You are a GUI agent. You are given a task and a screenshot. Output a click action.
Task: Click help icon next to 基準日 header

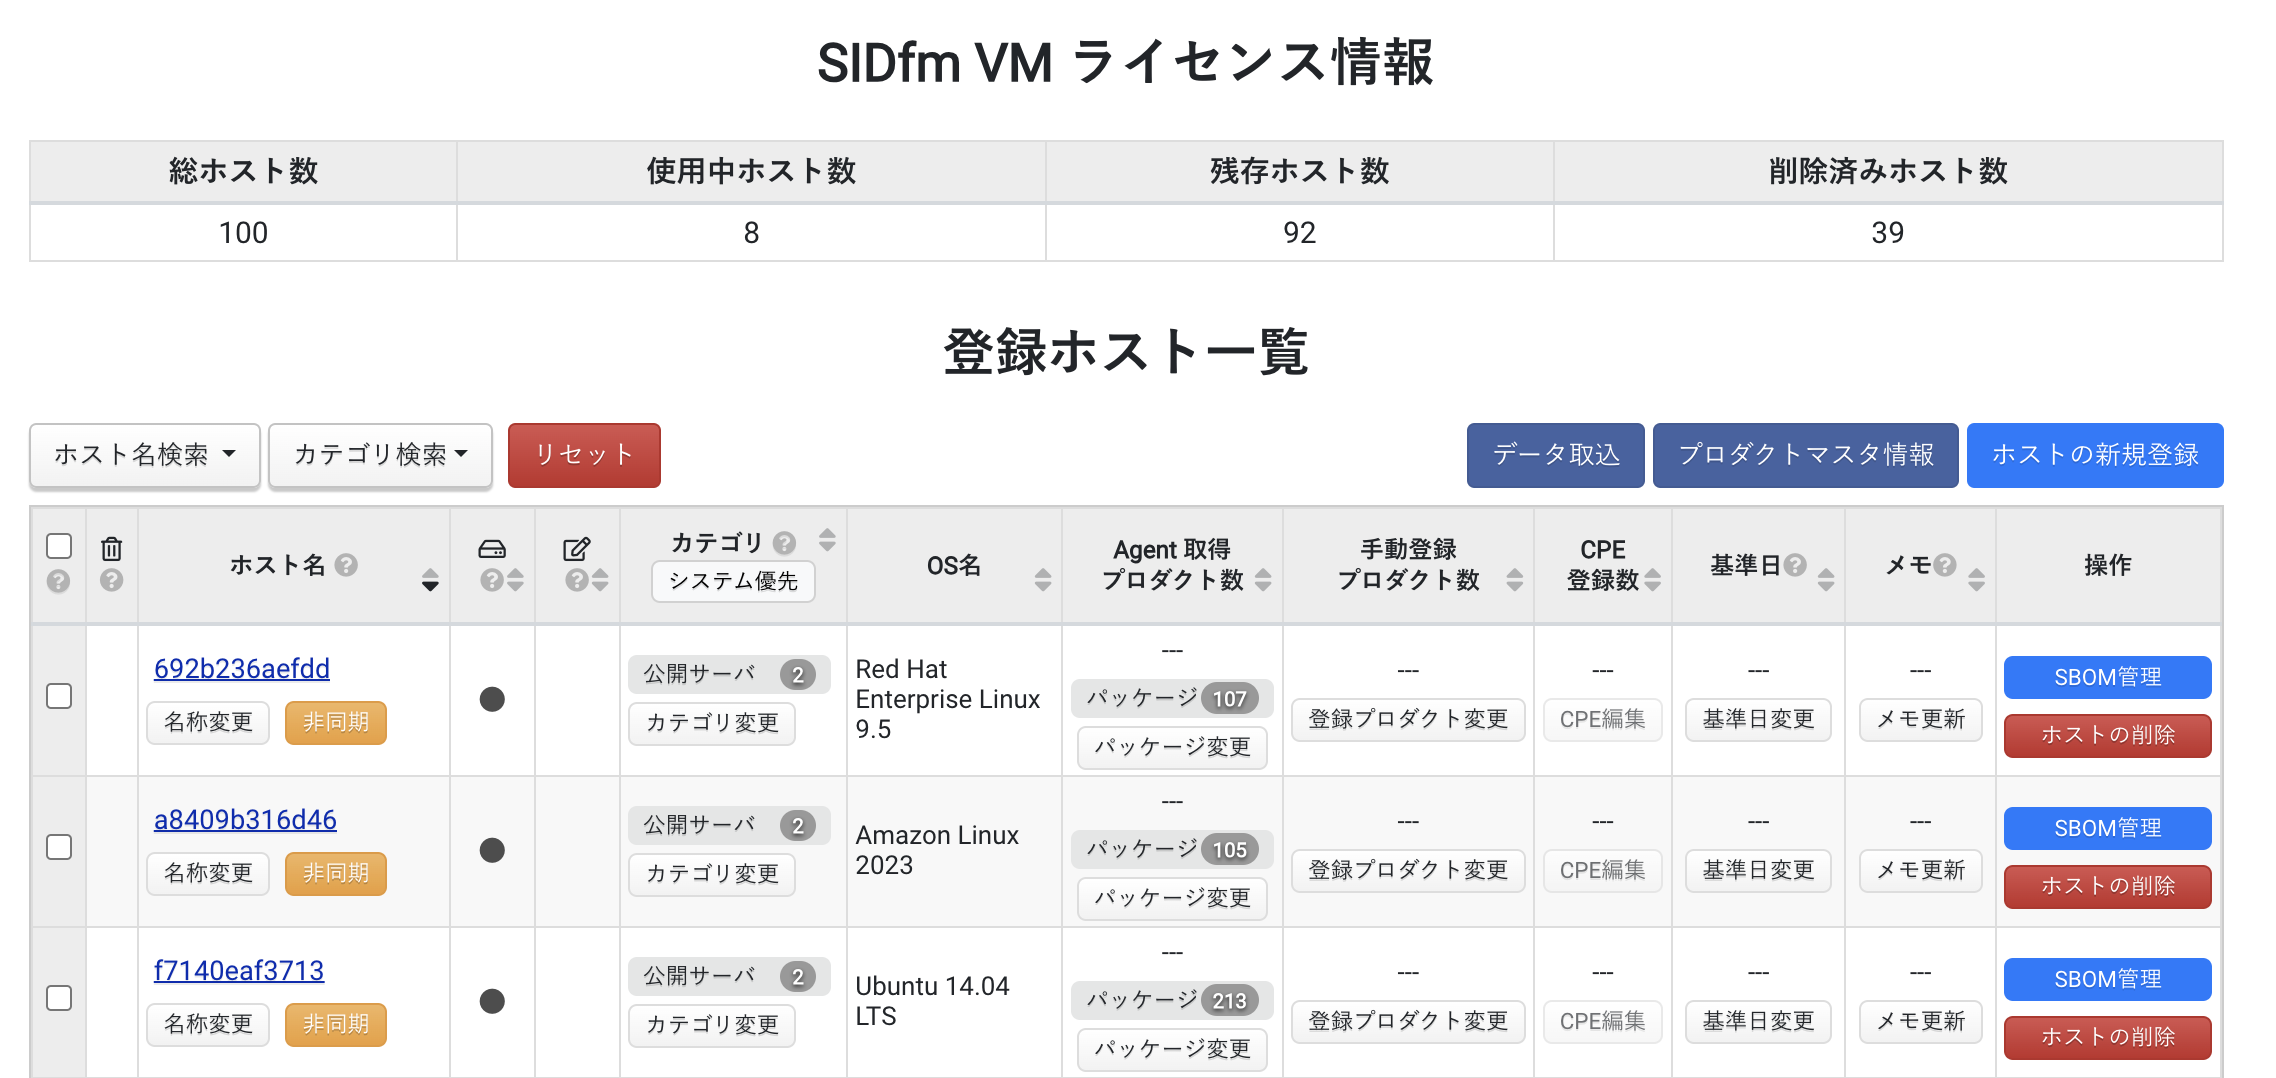pos(1795,565)
